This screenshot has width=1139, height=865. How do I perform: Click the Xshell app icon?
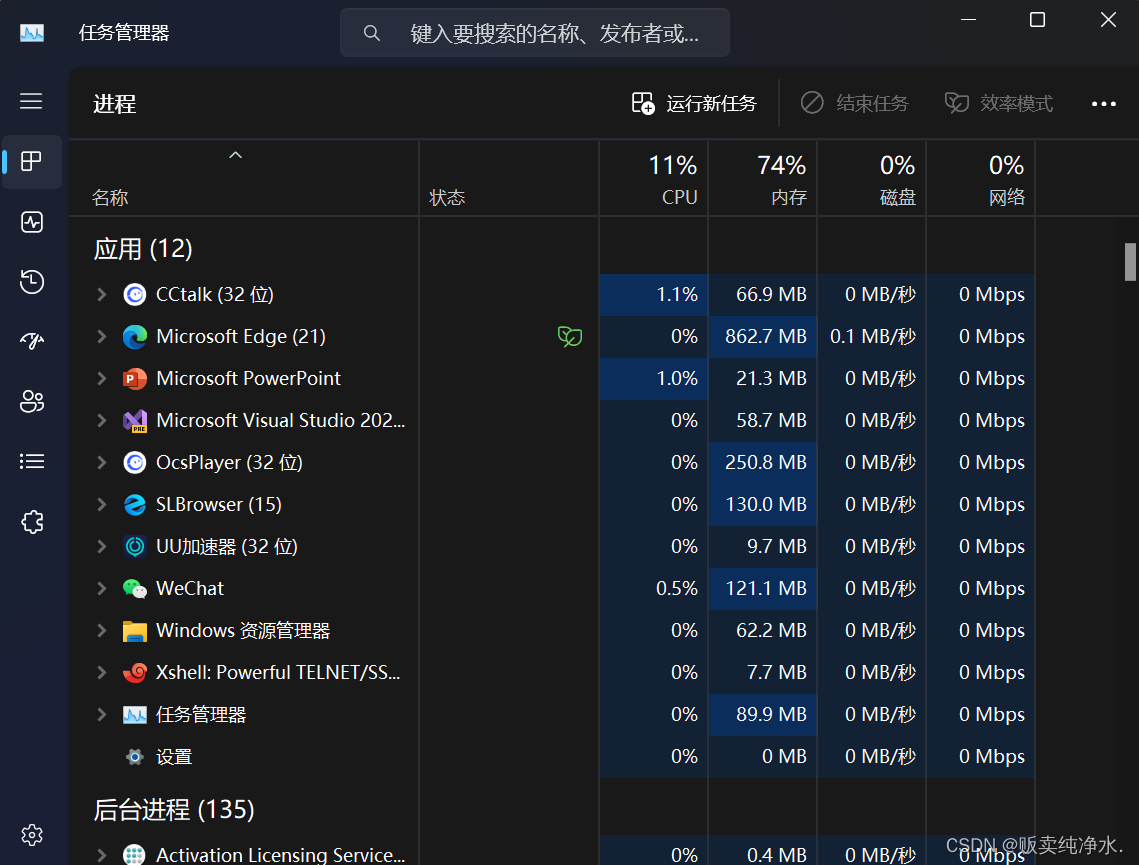click(x=135, y=673)
